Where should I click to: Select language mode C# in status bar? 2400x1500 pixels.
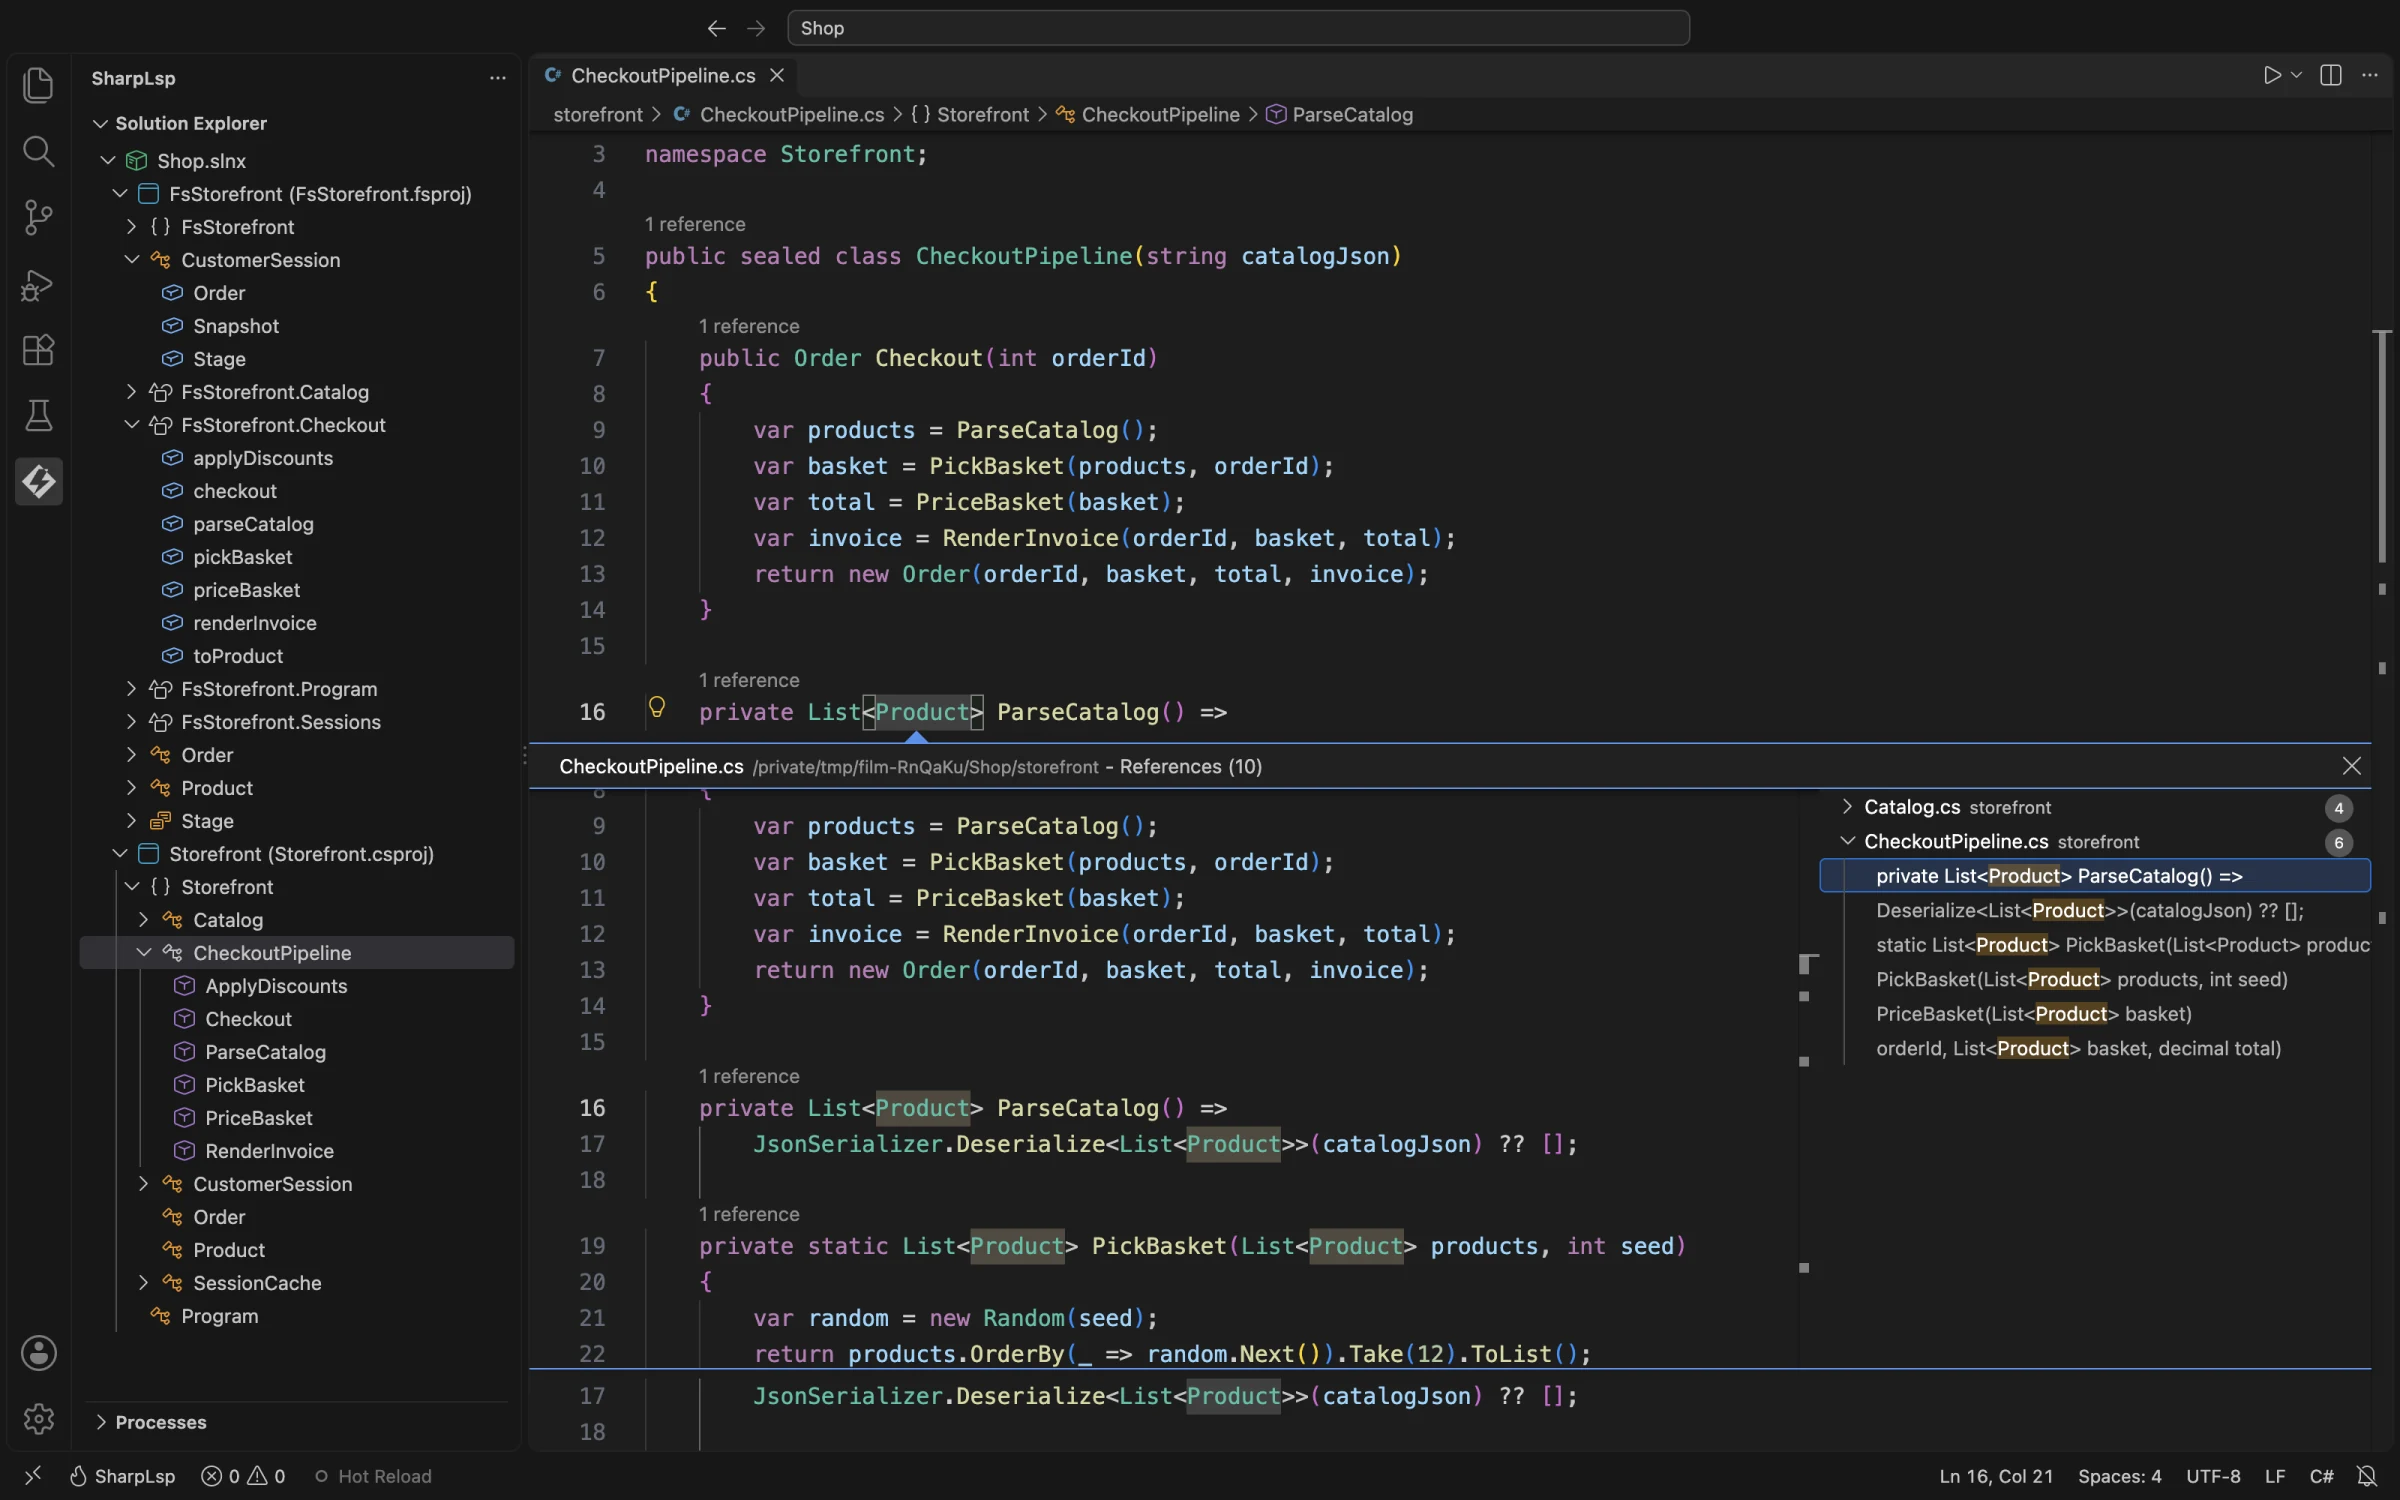(2321, 1476)
